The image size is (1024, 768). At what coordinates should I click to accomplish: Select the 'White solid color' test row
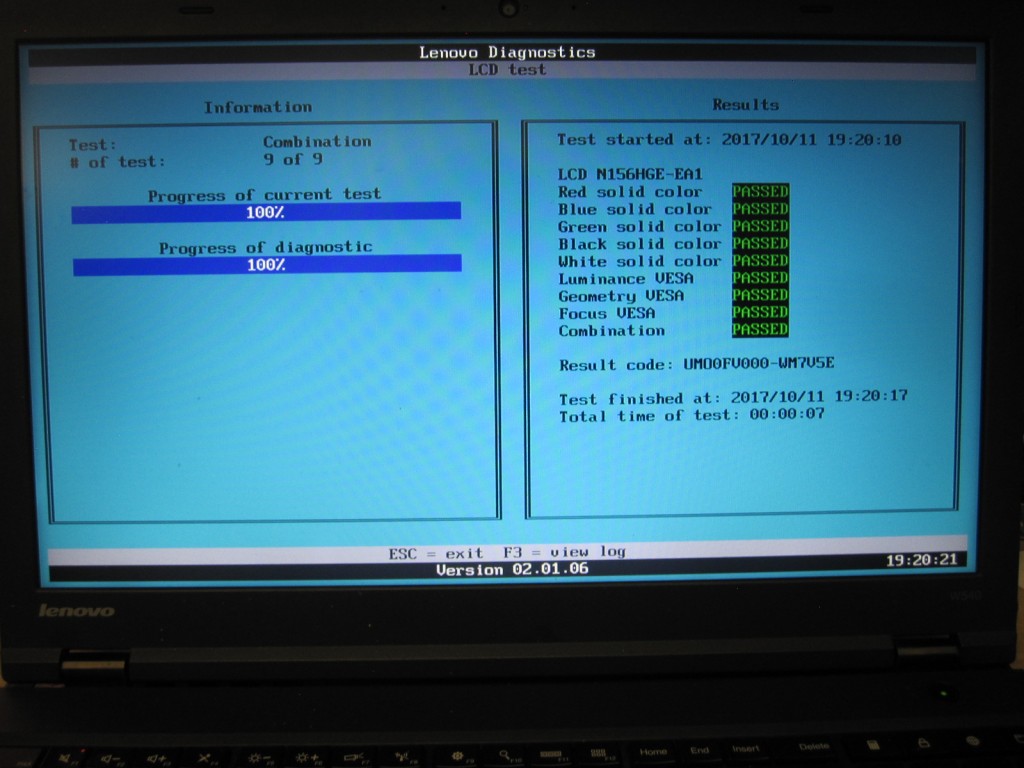(673, 261)
